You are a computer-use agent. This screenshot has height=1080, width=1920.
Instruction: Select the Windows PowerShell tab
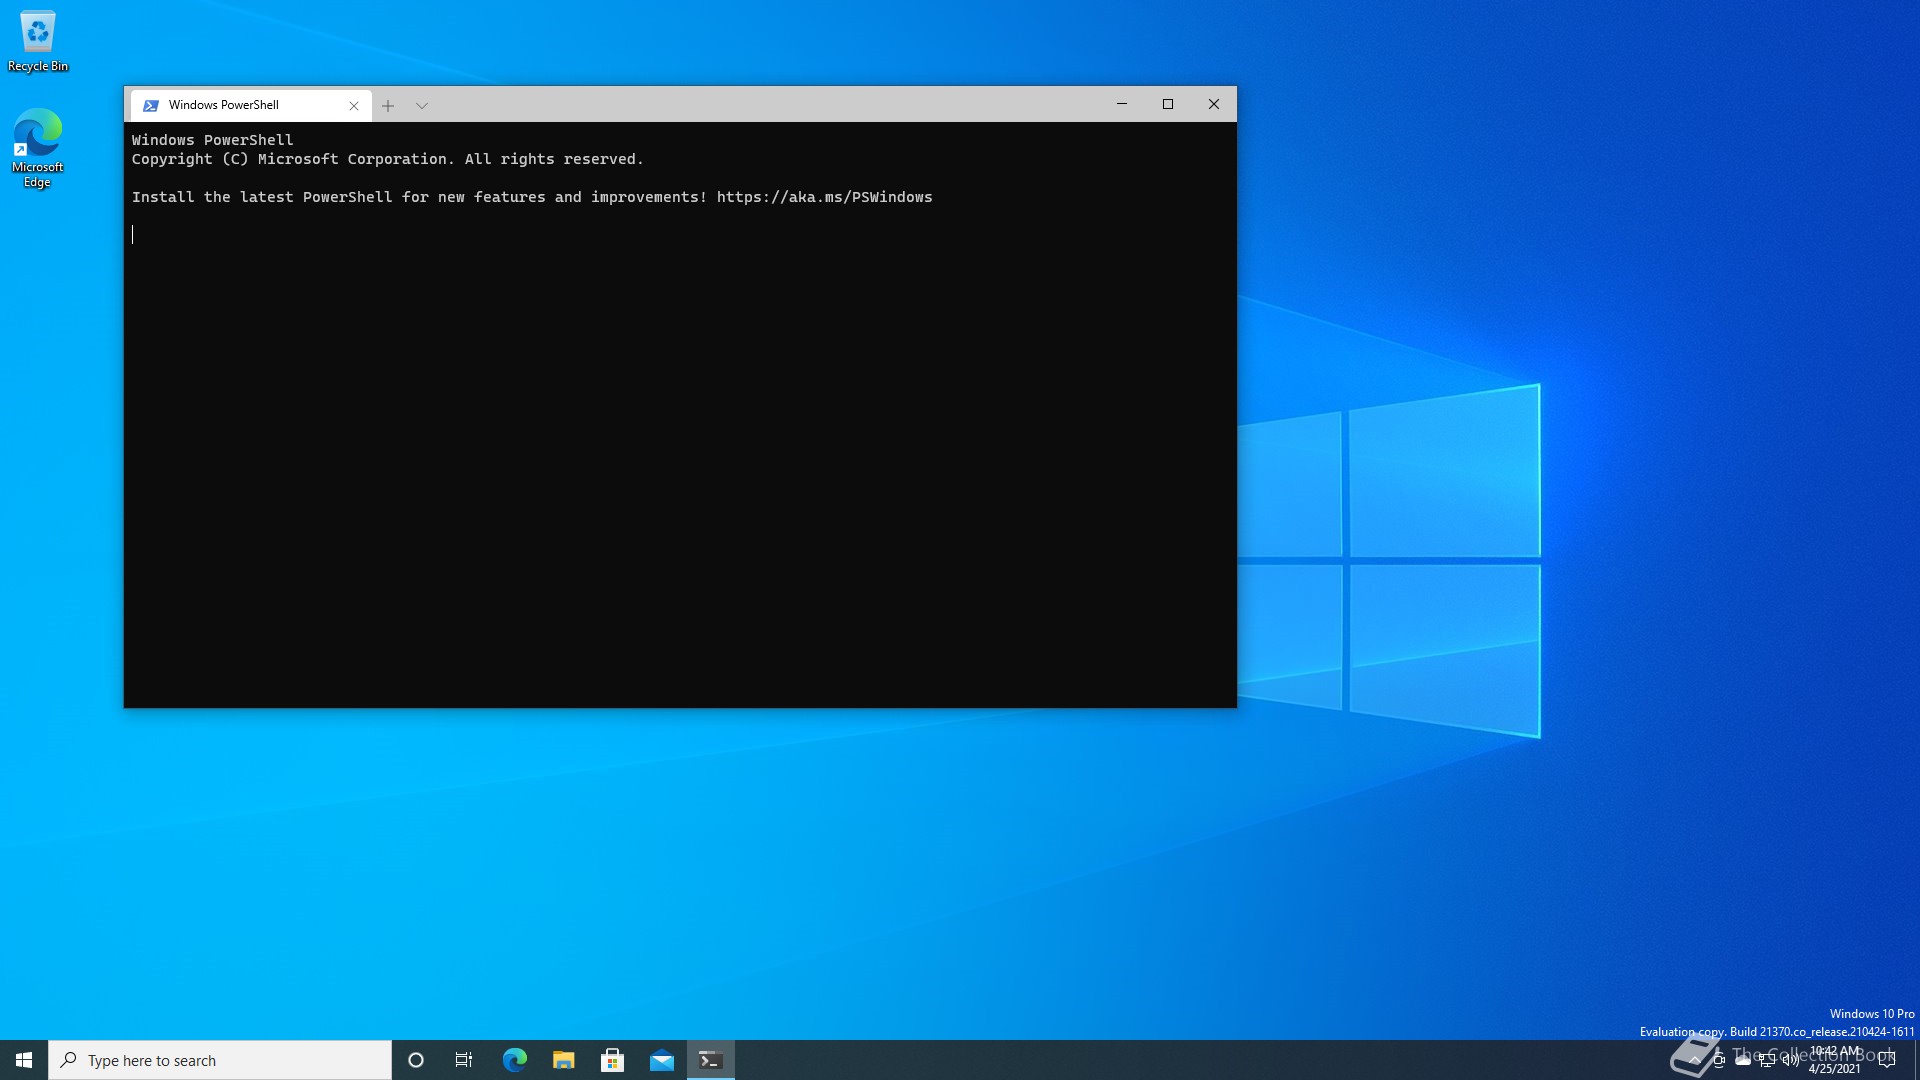(x=251, y=105)
